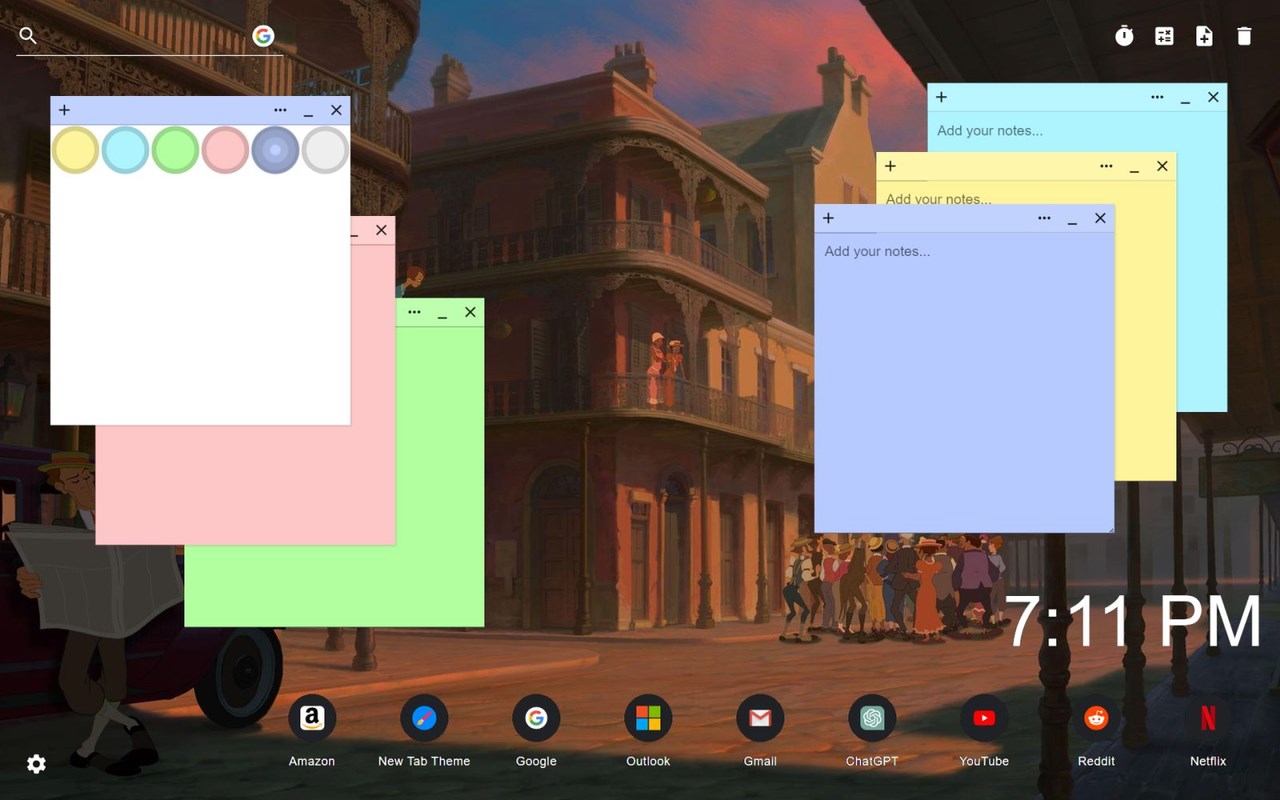The image size is (1280, 800).
Task: Open the white note's three-dot menu
Action: coord(280,110)
